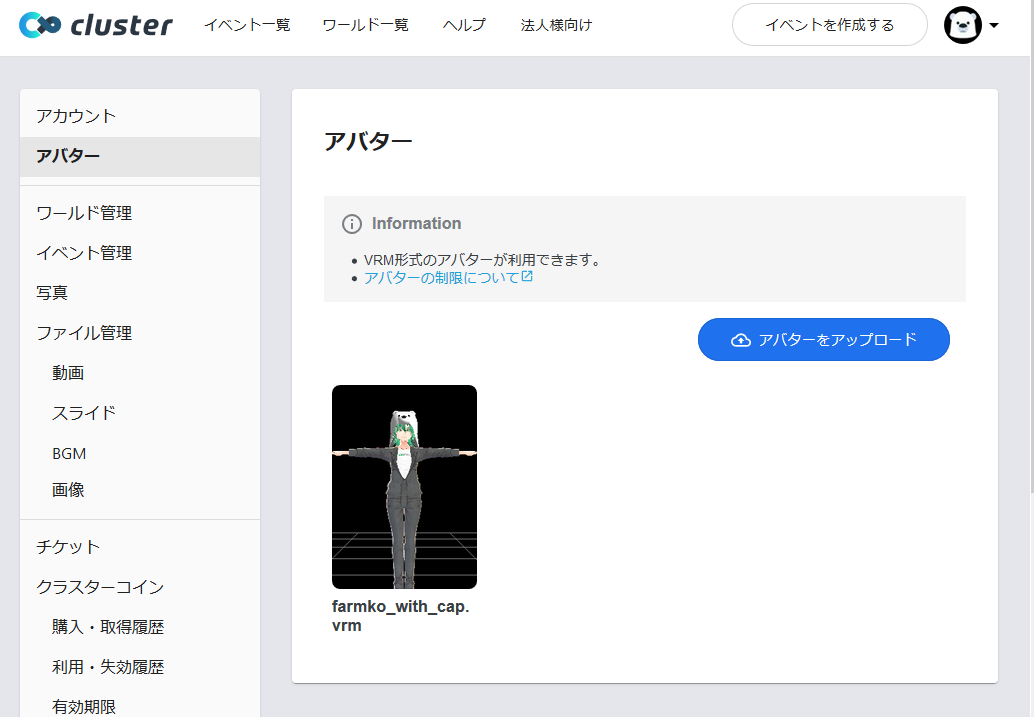Click the Information heading text
This screenshot has height=717, width=1034.
416,224
